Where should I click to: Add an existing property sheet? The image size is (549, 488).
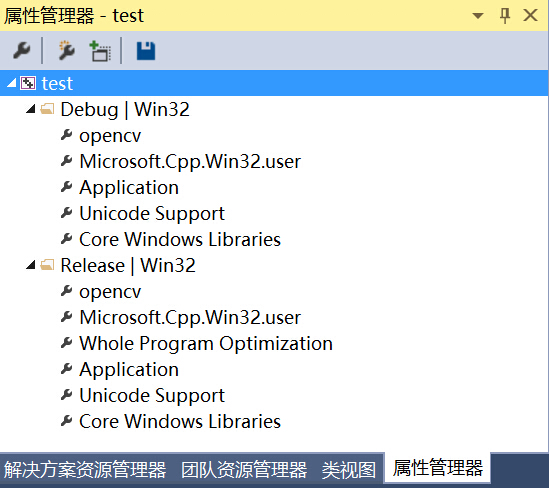[x=100, y=51]
